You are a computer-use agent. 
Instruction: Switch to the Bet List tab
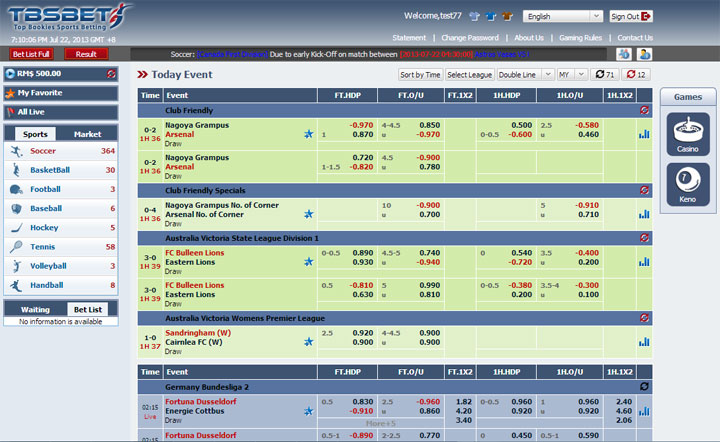point(88,310)
